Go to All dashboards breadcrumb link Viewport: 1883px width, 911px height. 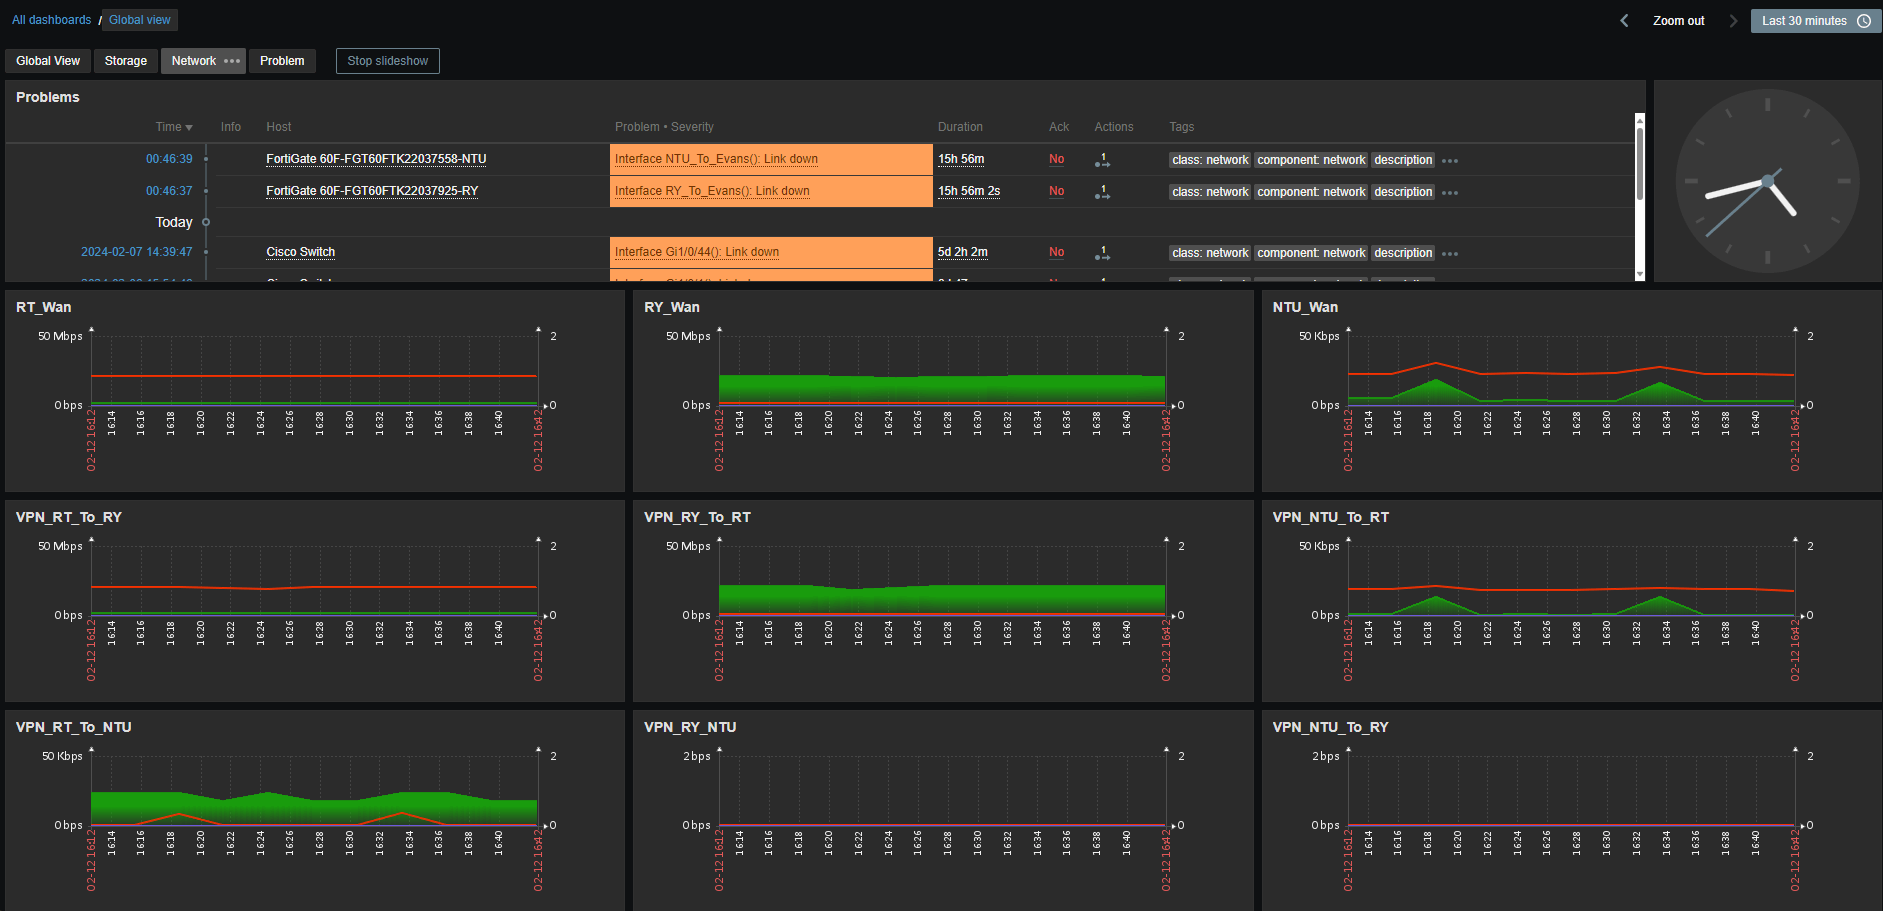pos(51,20)
